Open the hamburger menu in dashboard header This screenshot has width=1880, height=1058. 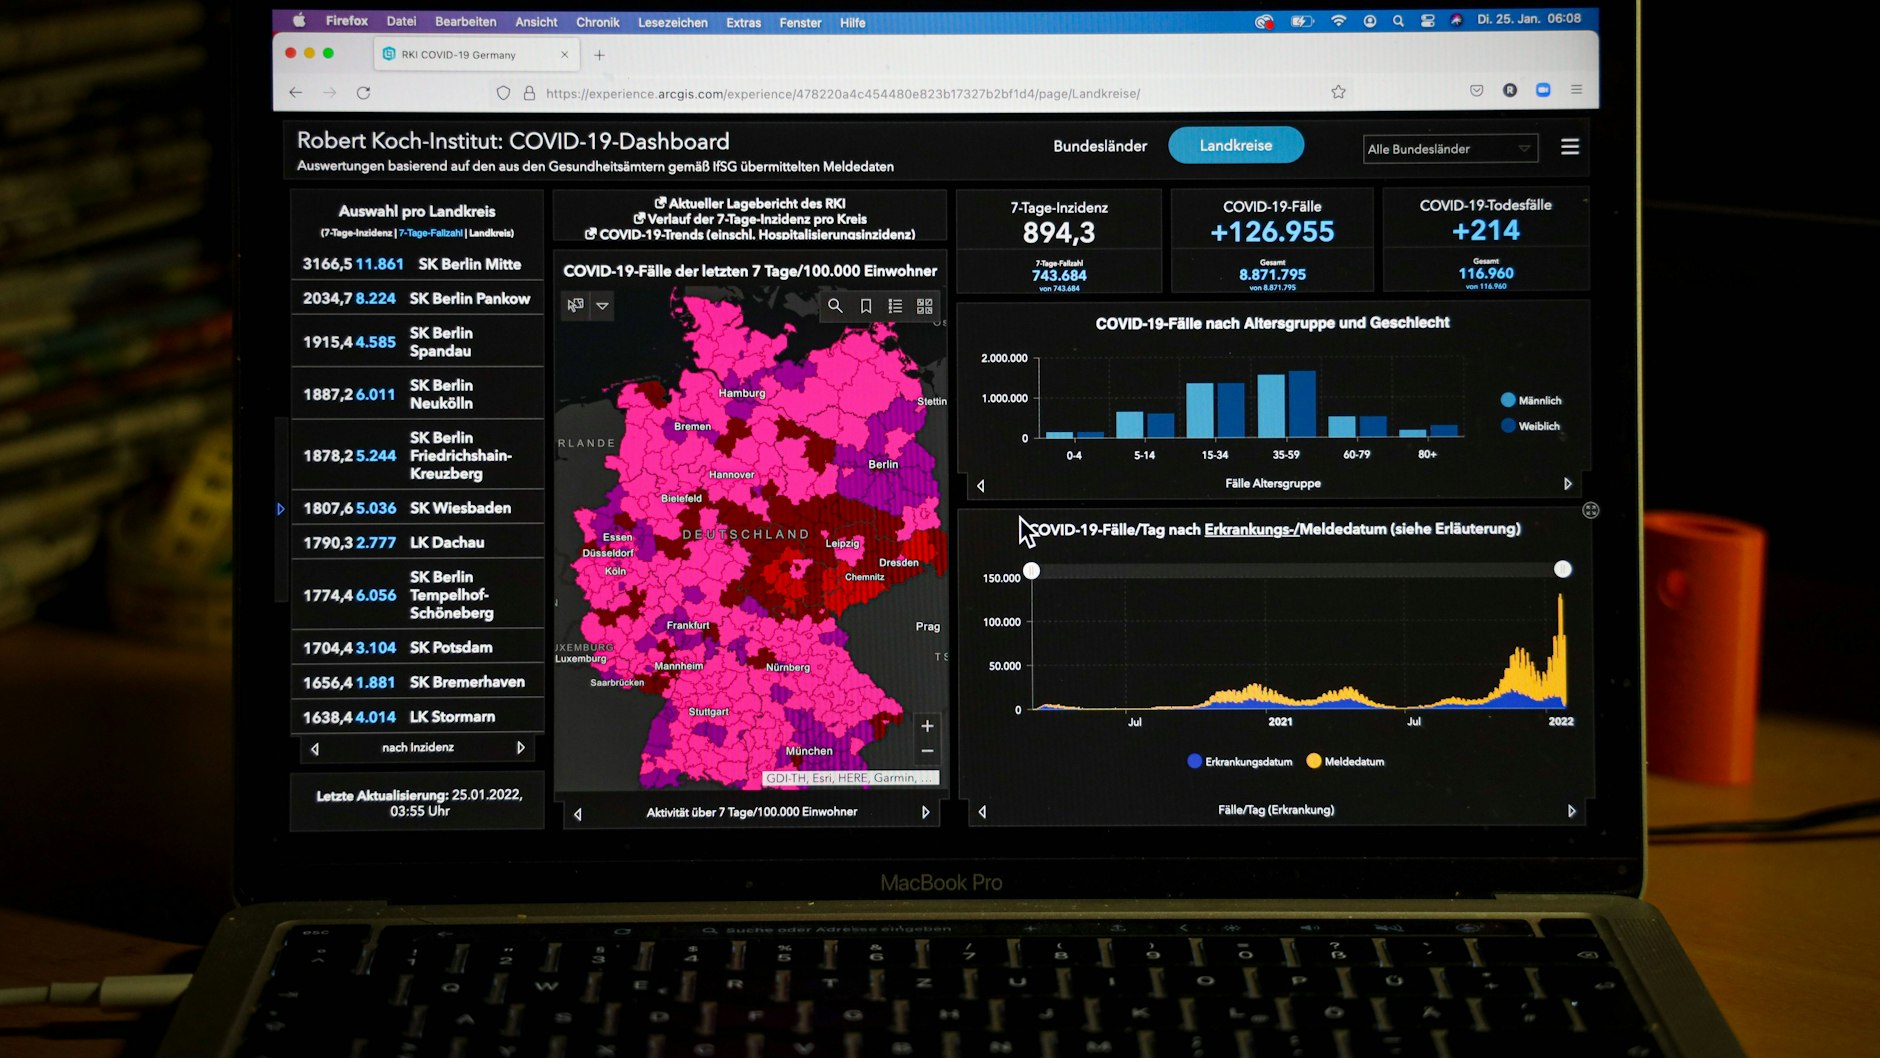(x=1570, y=147)
